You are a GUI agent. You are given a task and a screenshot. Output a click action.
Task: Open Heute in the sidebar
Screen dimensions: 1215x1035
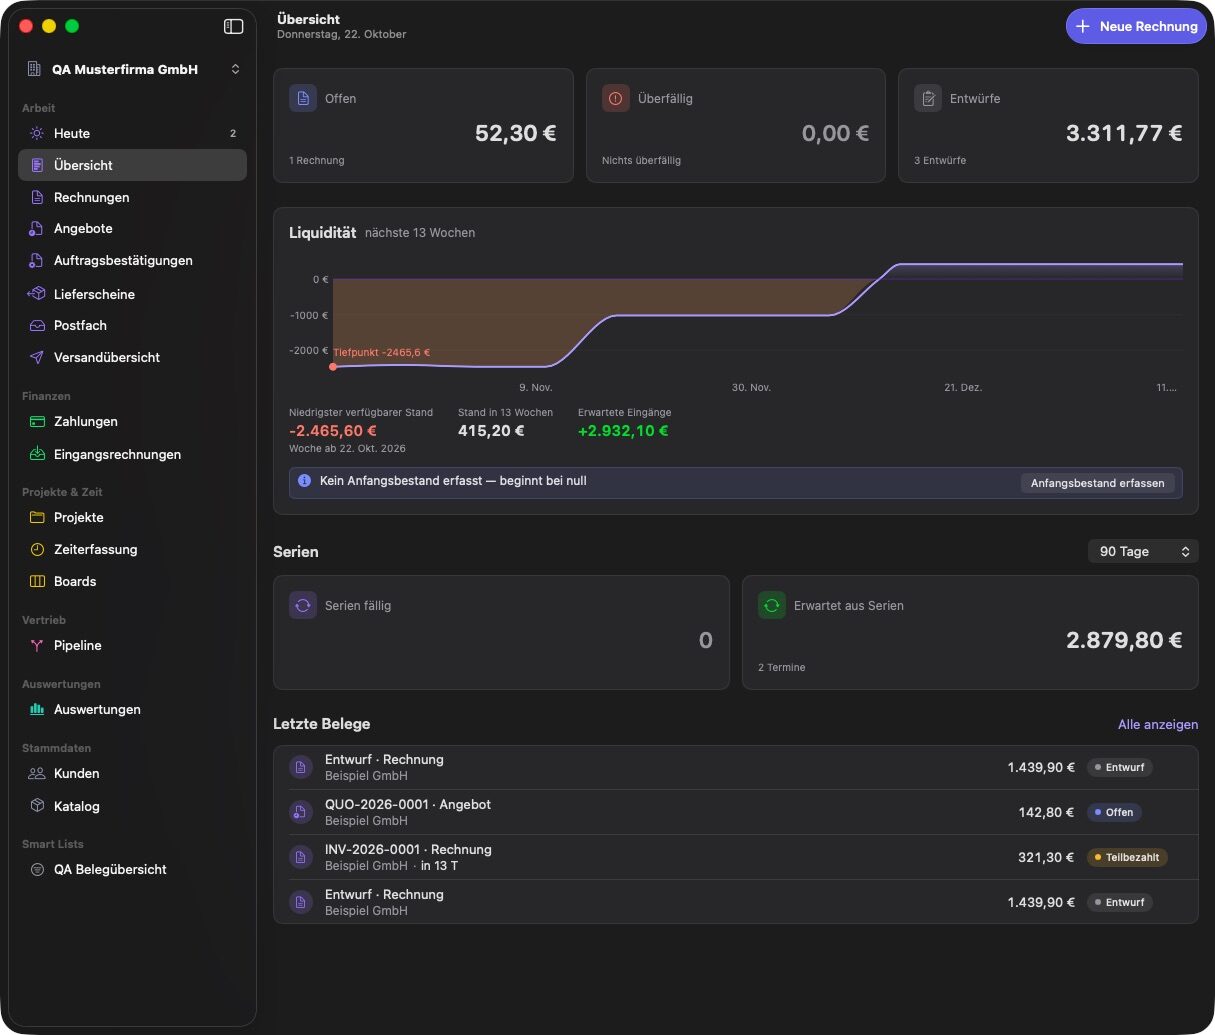(x=132, y=133)
